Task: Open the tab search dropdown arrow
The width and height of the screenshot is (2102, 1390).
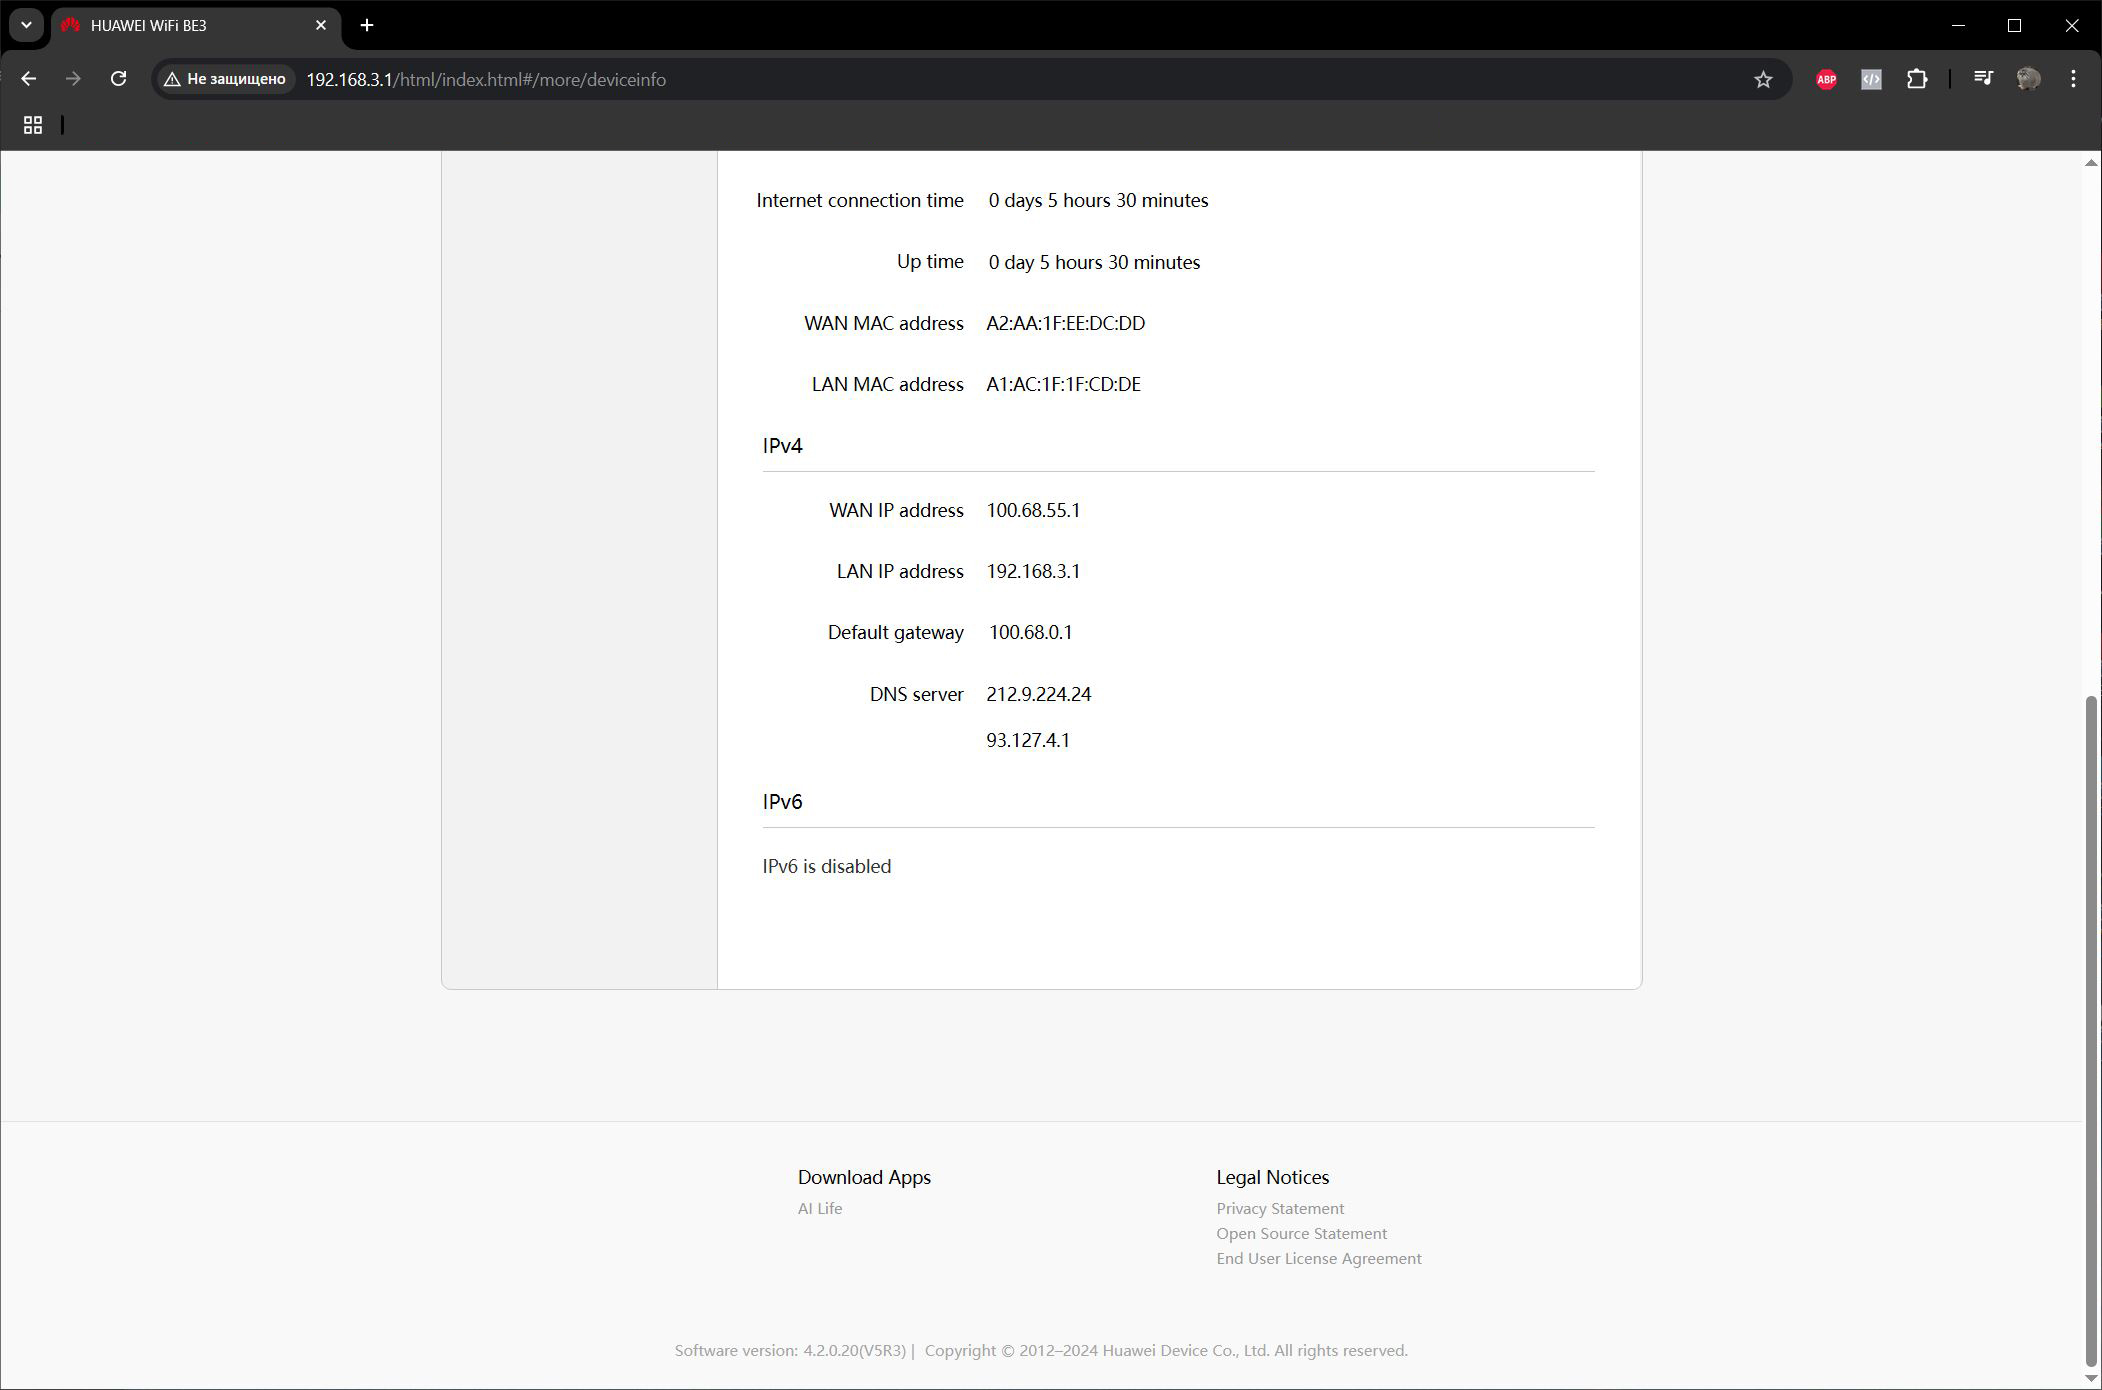Action: [x=27, y=25]
